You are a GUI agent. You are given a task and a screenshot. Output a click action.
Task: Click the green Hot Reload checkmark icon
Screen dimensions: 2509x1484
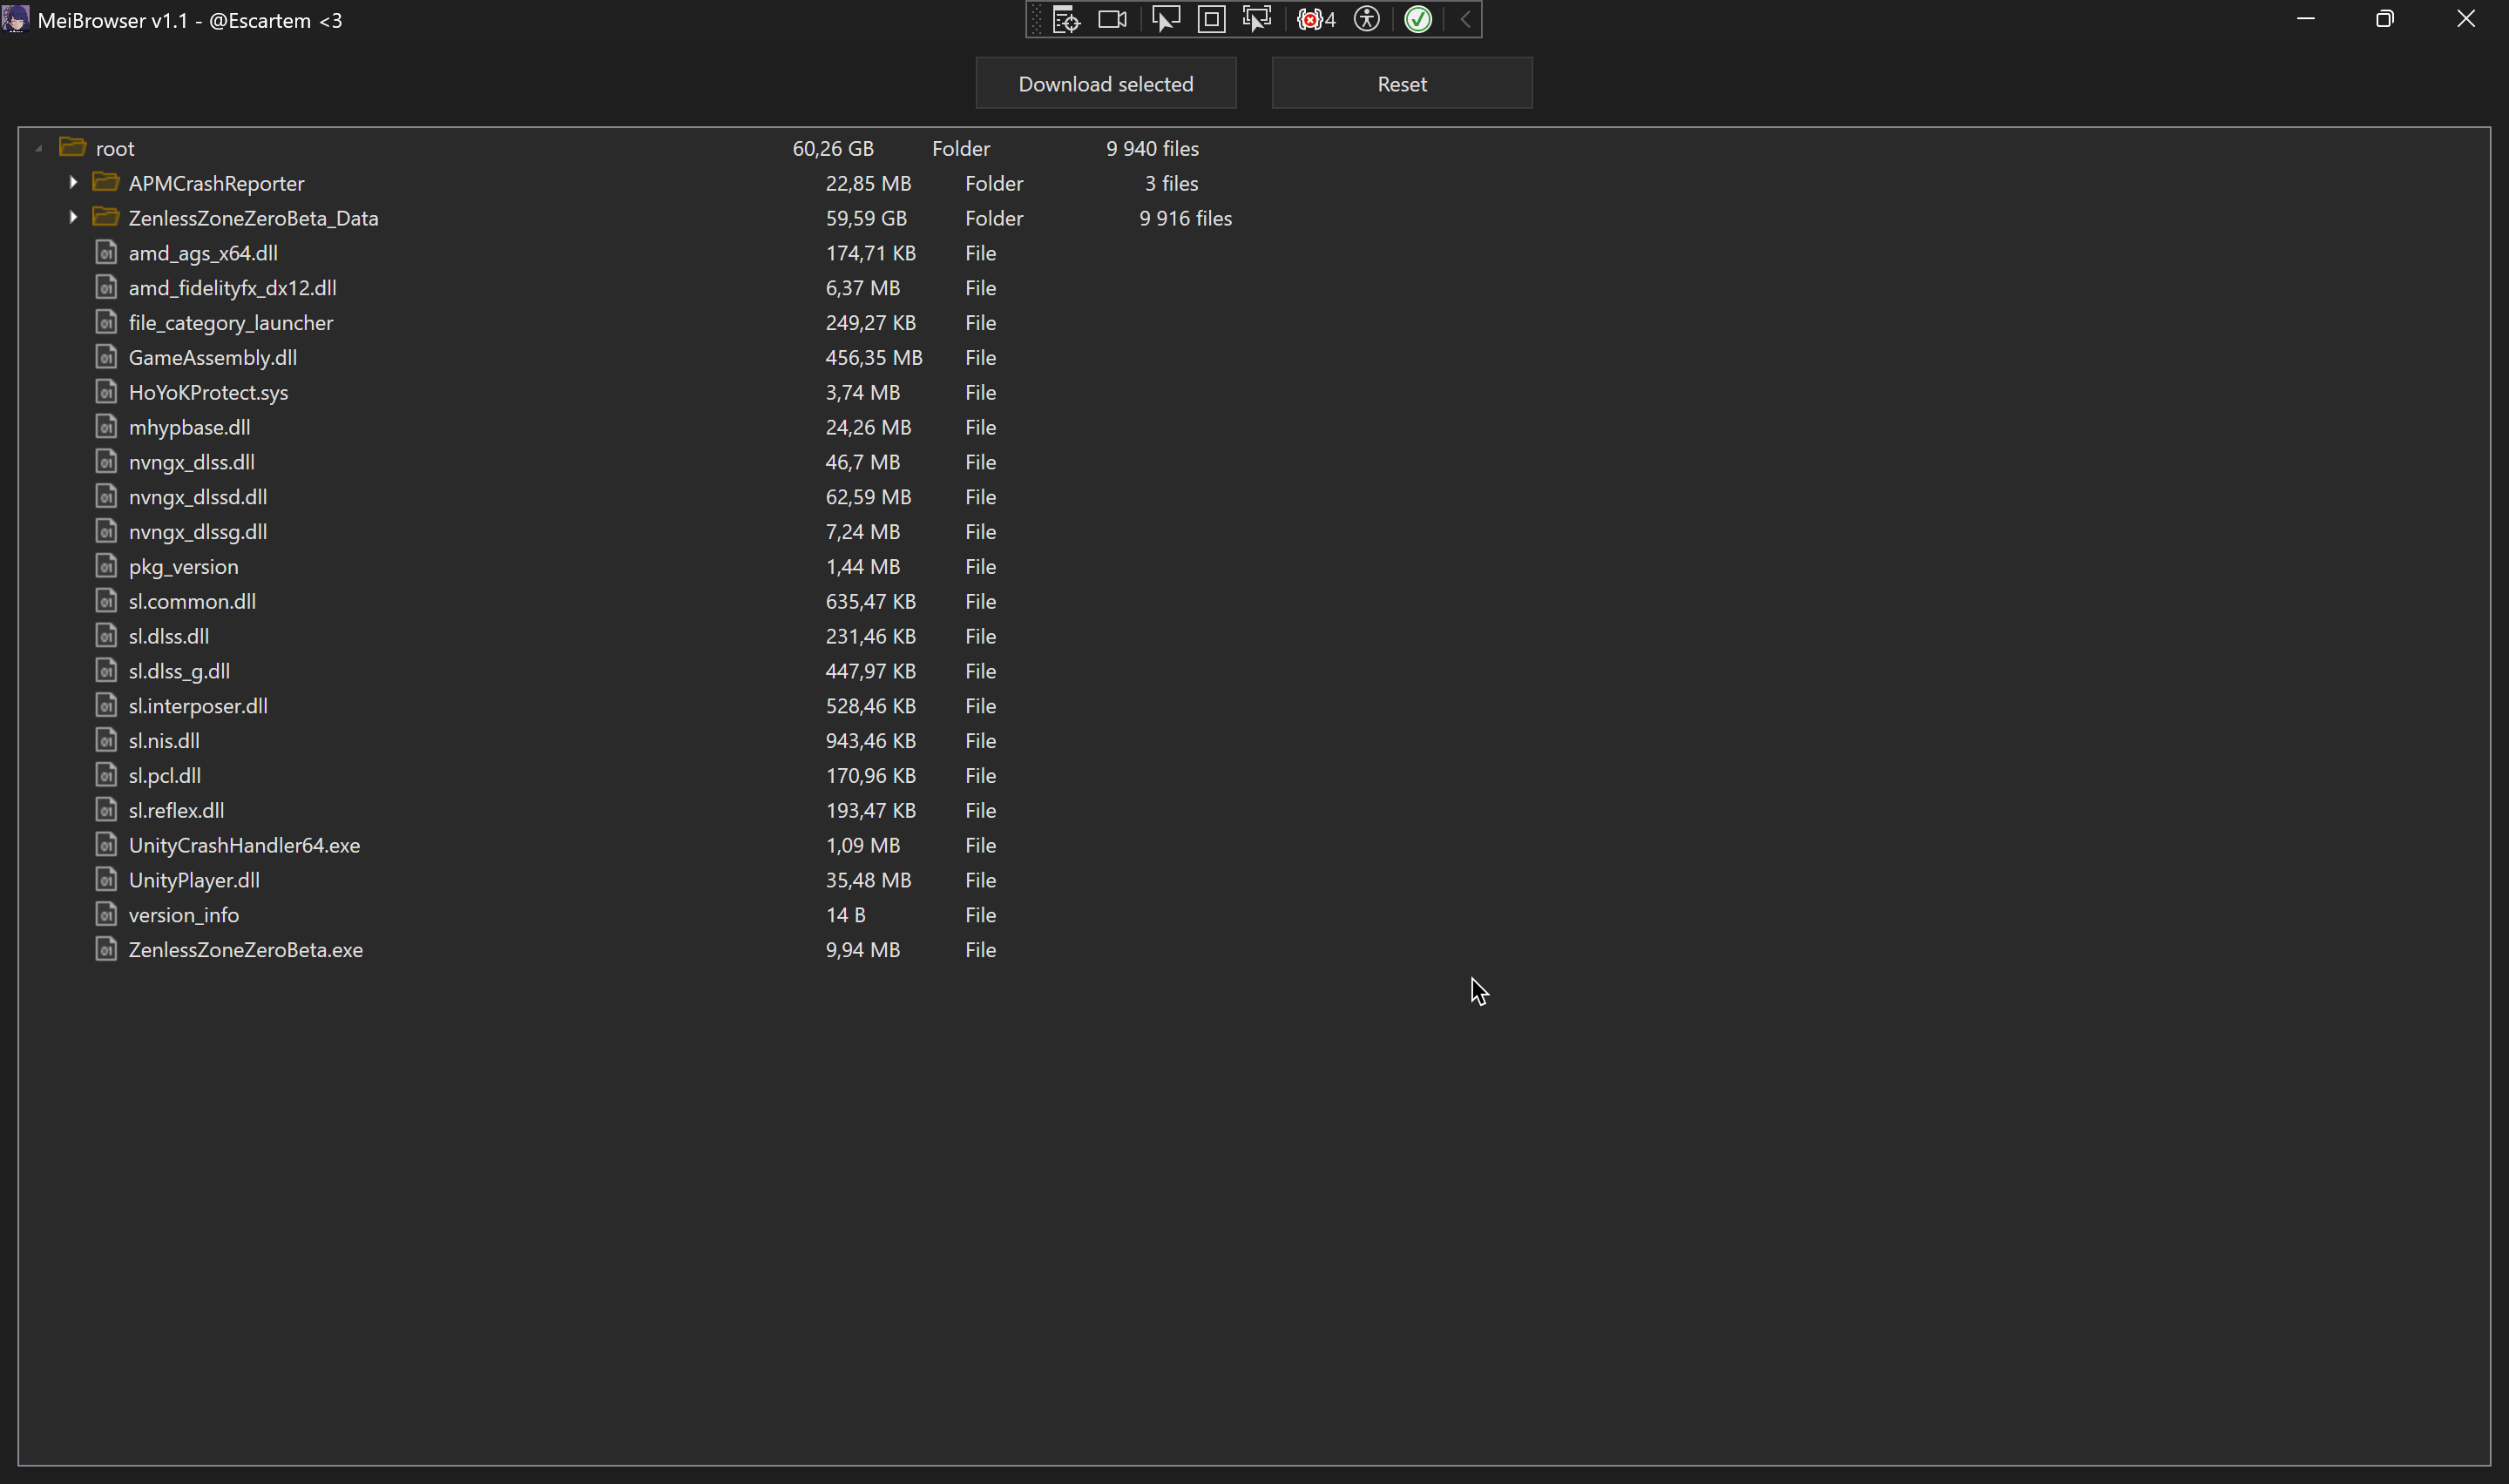pyautogui.click(x=1418, y=20)
